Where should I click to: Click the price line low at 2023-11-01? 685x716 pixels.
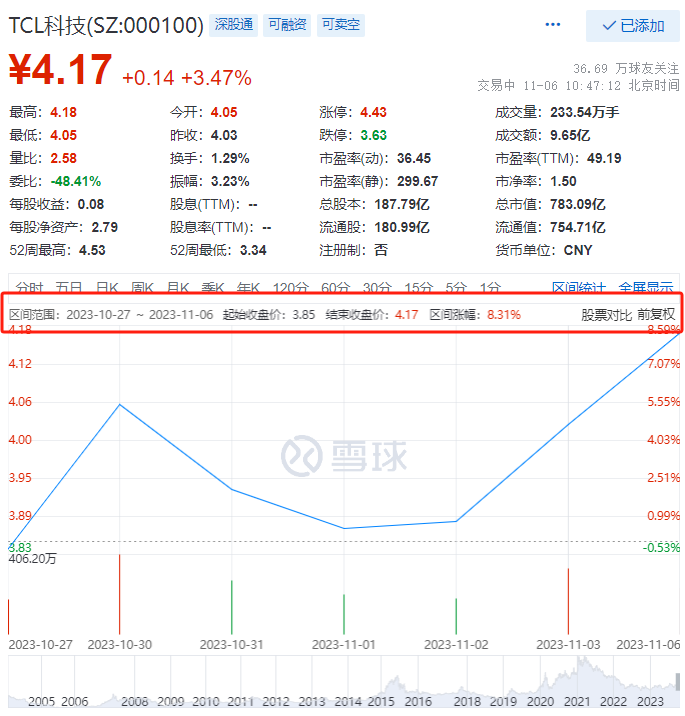pos(344,528)
